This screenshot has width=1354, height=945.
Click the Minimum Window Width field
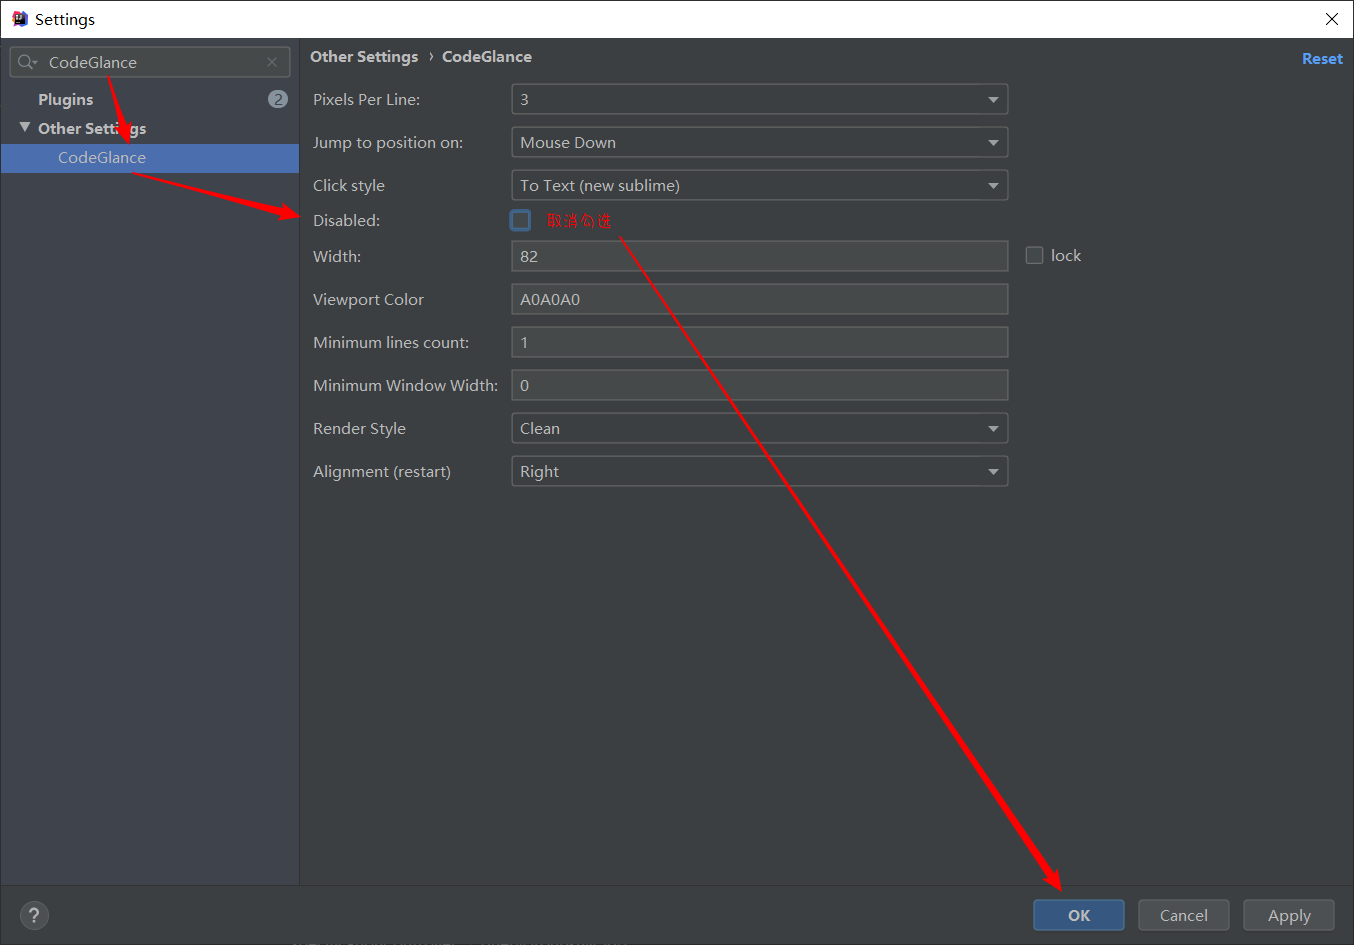pyautogui.click(x=759, y=385)
